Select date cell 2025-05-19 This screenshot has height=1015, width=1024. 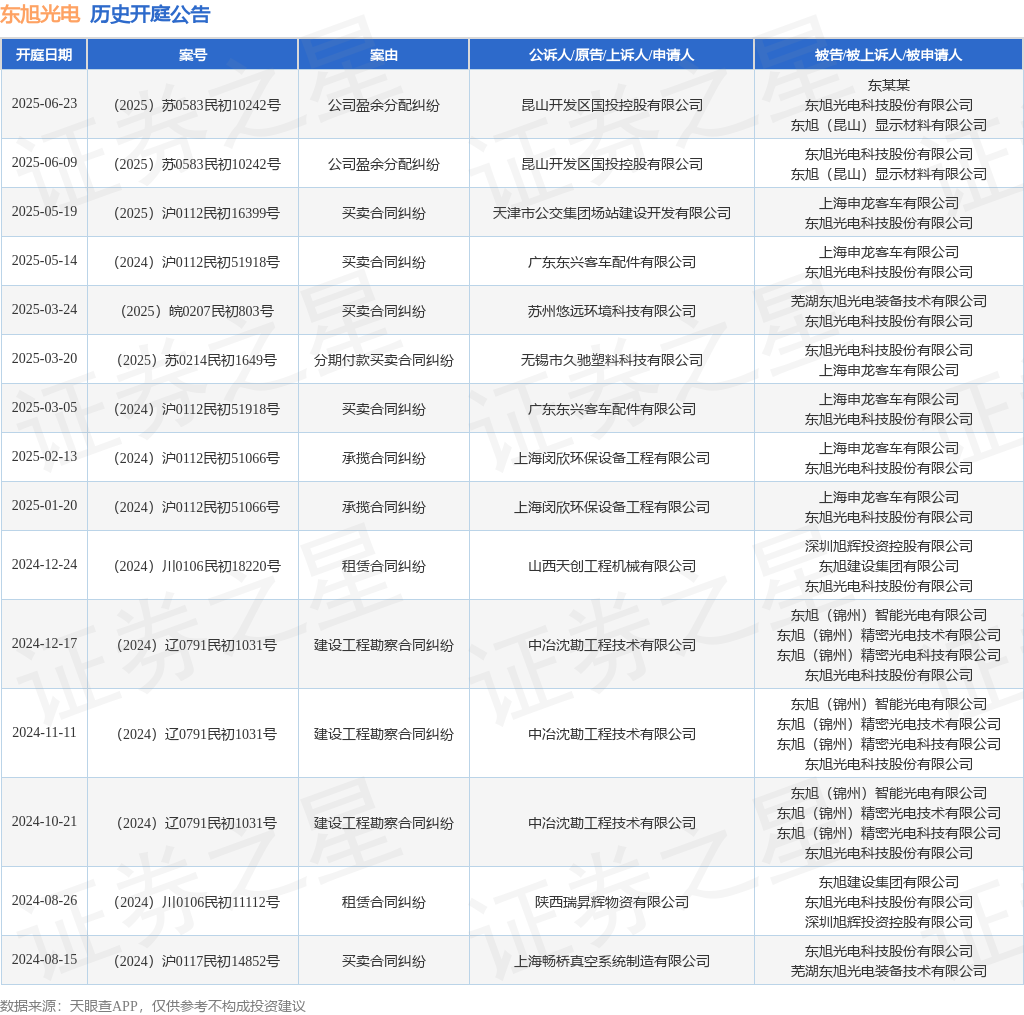44,212
